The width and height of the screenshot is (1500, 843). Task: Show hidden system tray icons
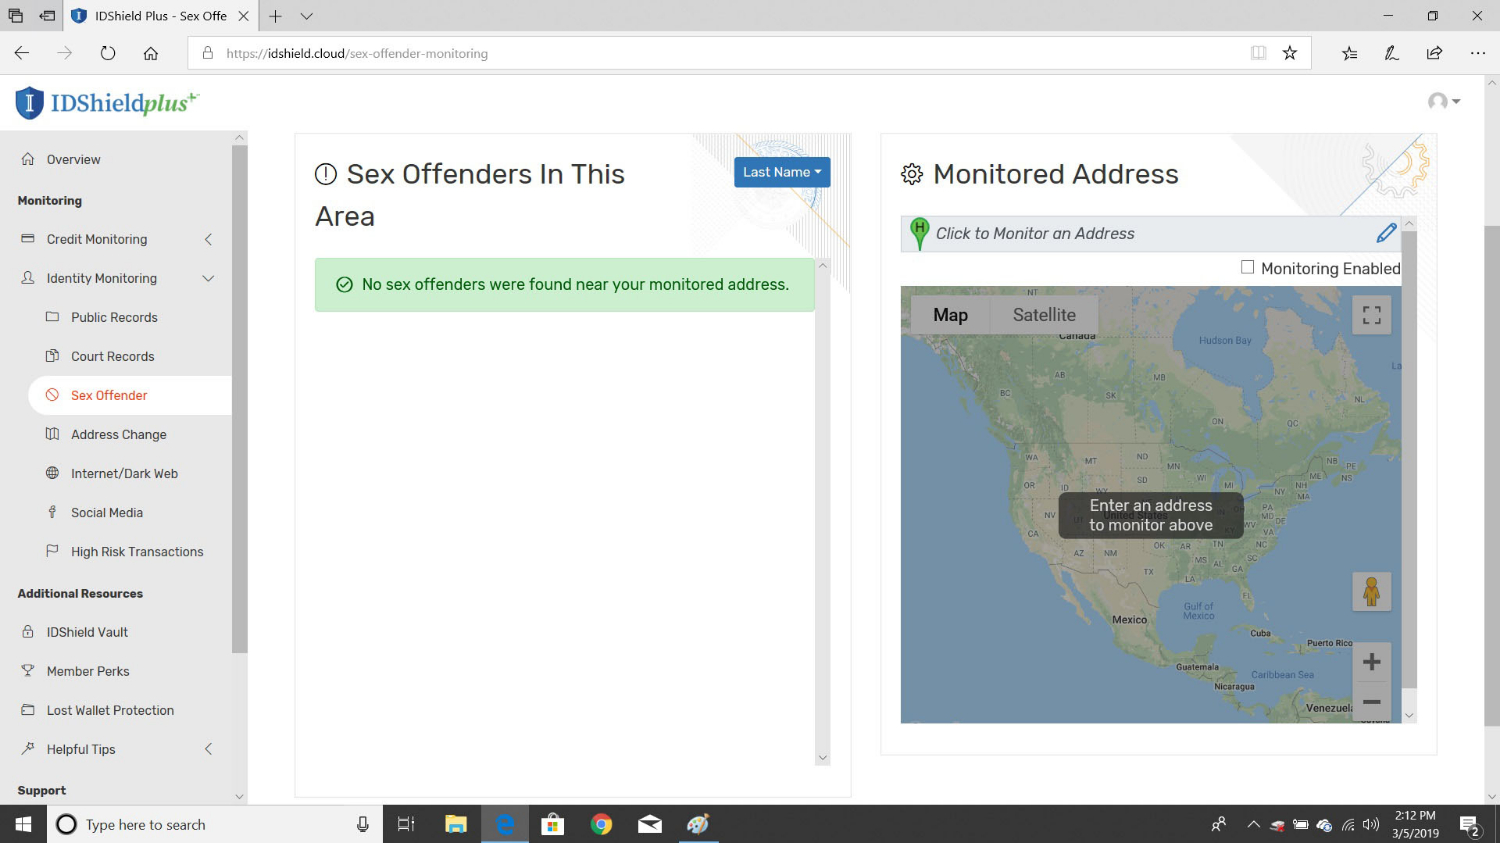click(1253, 825)
